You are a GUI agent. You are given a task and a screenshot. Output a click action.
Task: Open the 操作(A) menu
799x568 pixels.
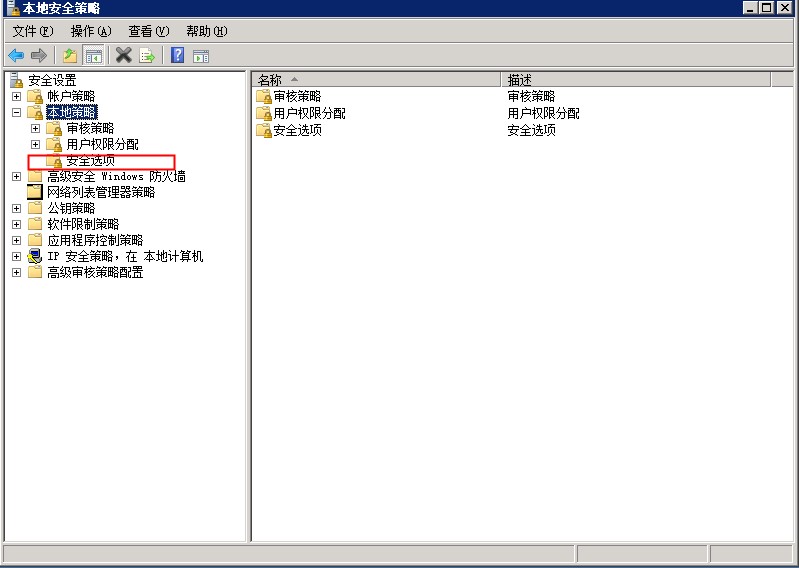coord(91,31)
